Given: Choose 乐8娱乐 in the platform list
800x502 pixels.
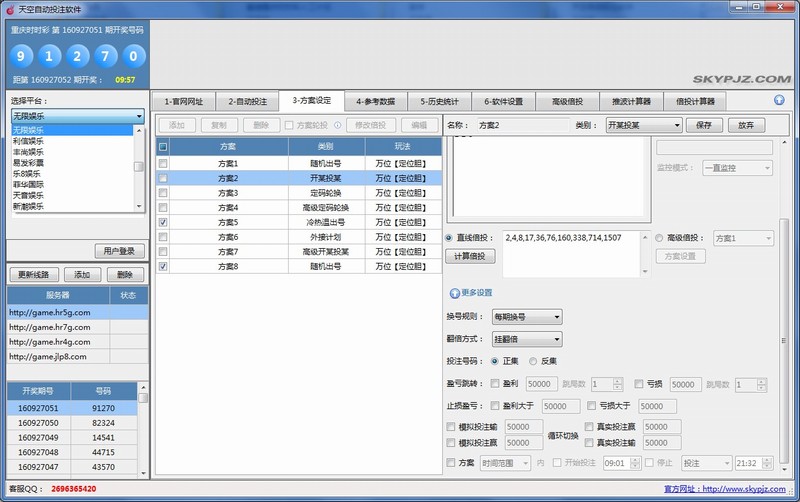Looking at the screenshot, I should 28,174.
